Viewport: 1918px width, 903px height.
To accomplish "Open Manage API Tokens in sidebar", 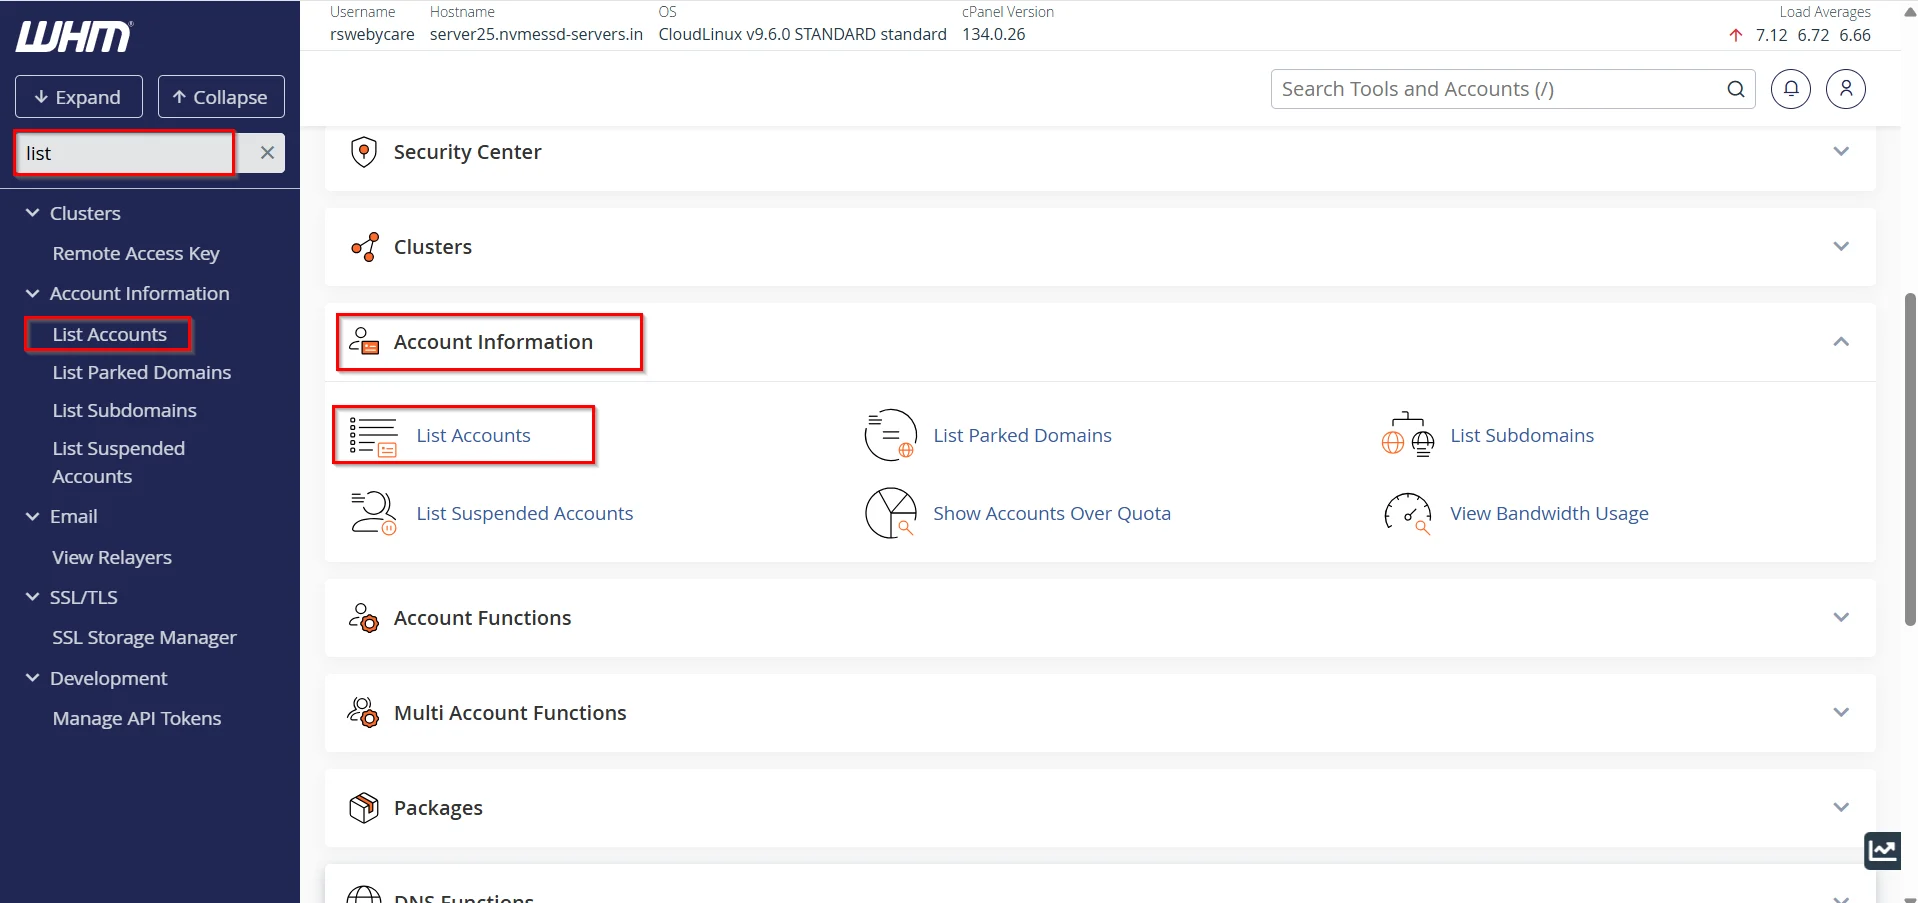I will 137,718.
